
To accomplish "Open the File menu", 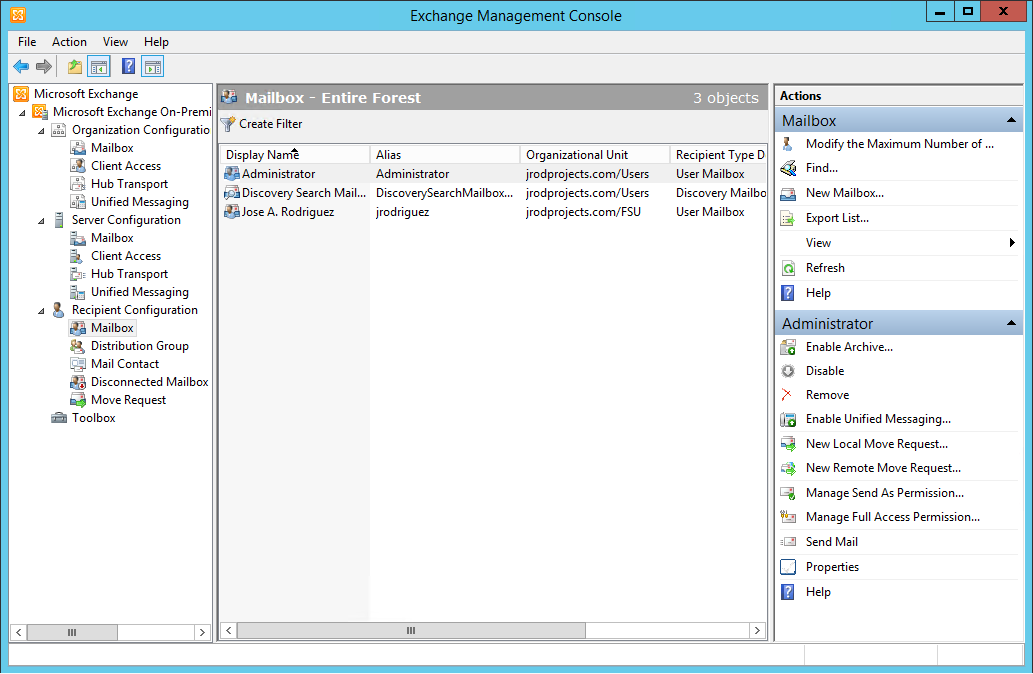I will (27, 42).
